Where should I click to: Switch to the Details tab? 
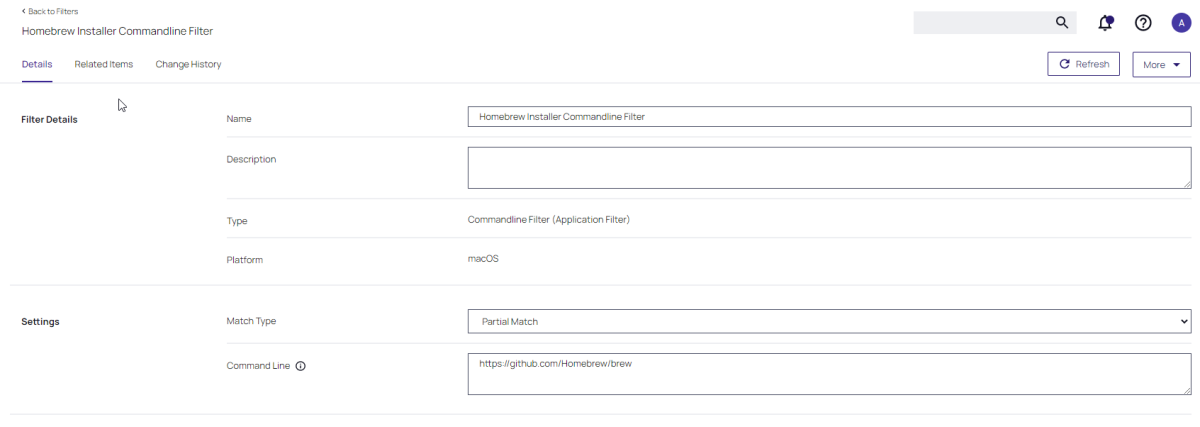[x=37, y=64]
